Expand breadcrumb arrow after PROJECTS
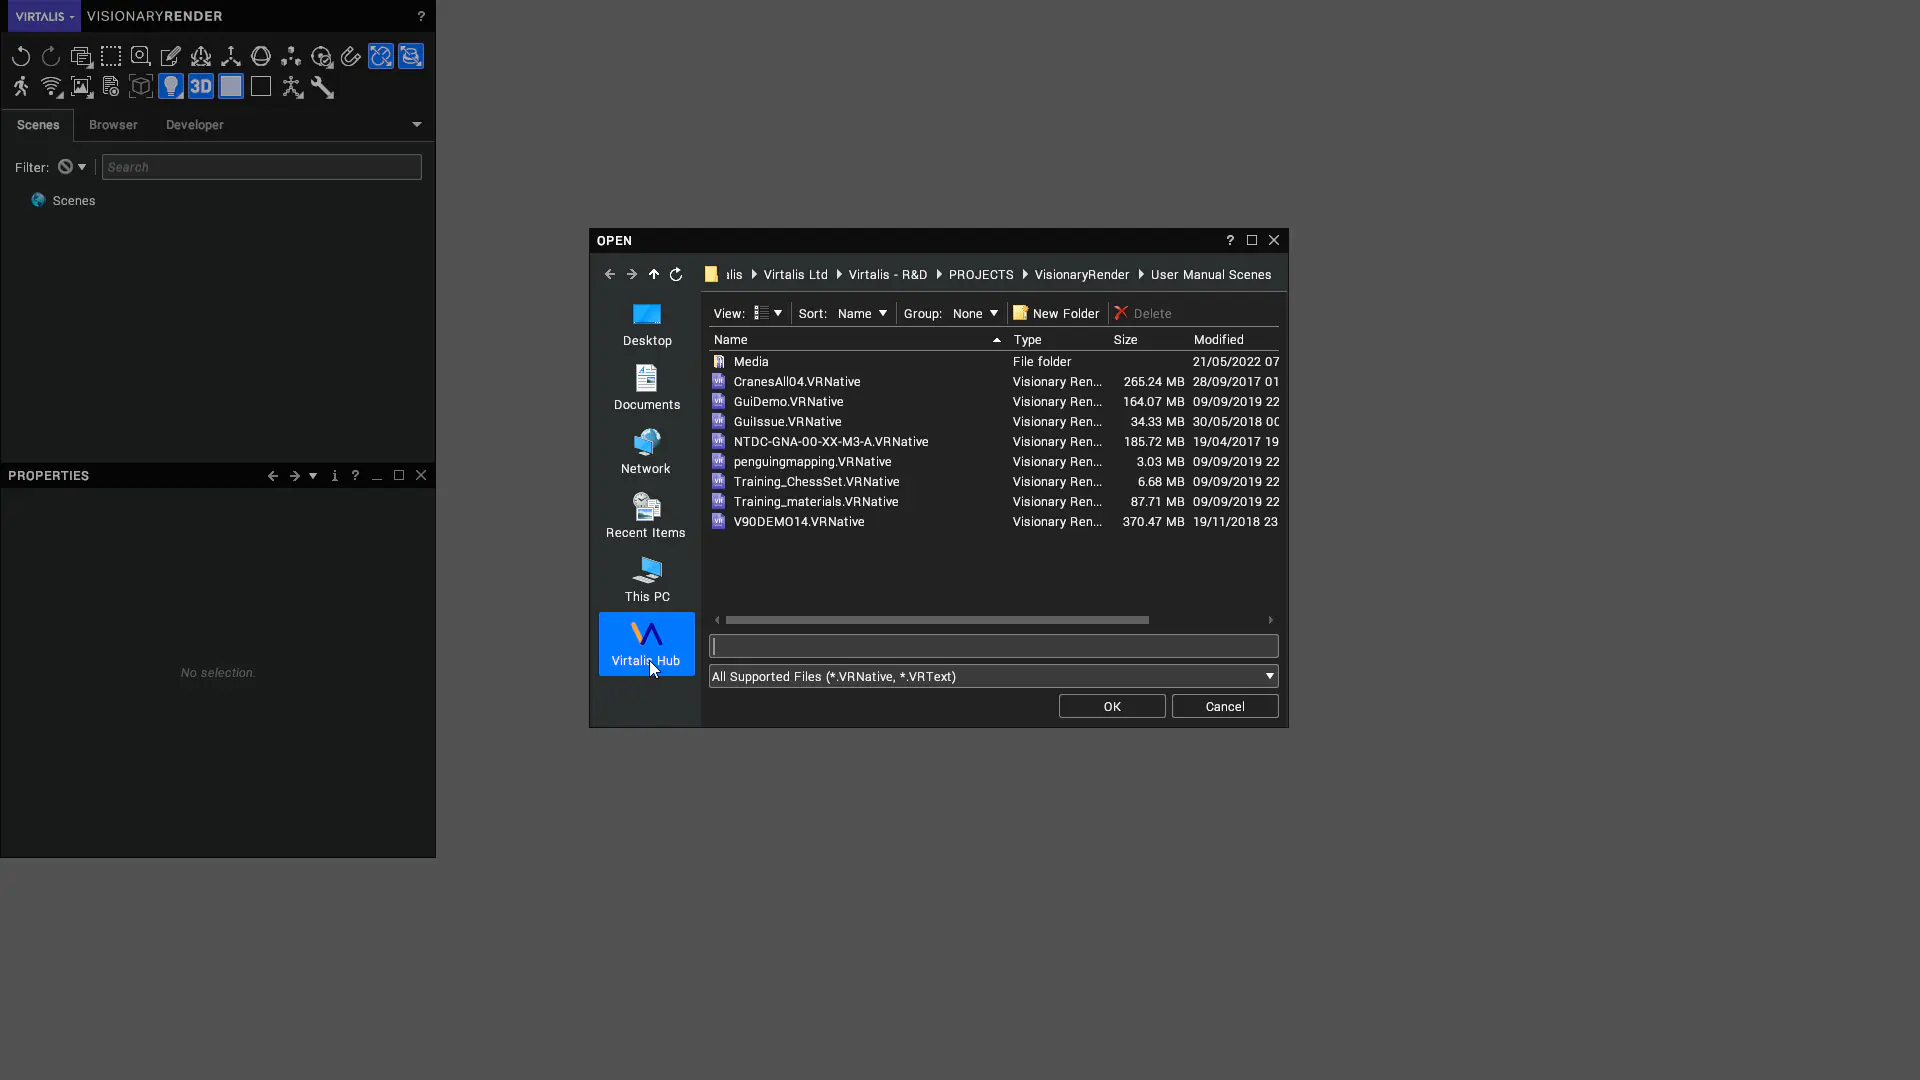Image resolution: width=1920 pixels, height=1080 pixels. point(1025,275)
